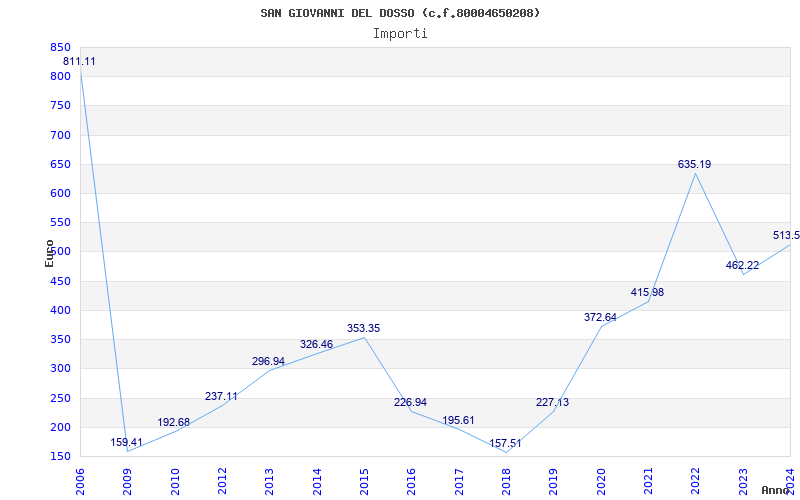Select the 296.94 value label

point(268,362)
